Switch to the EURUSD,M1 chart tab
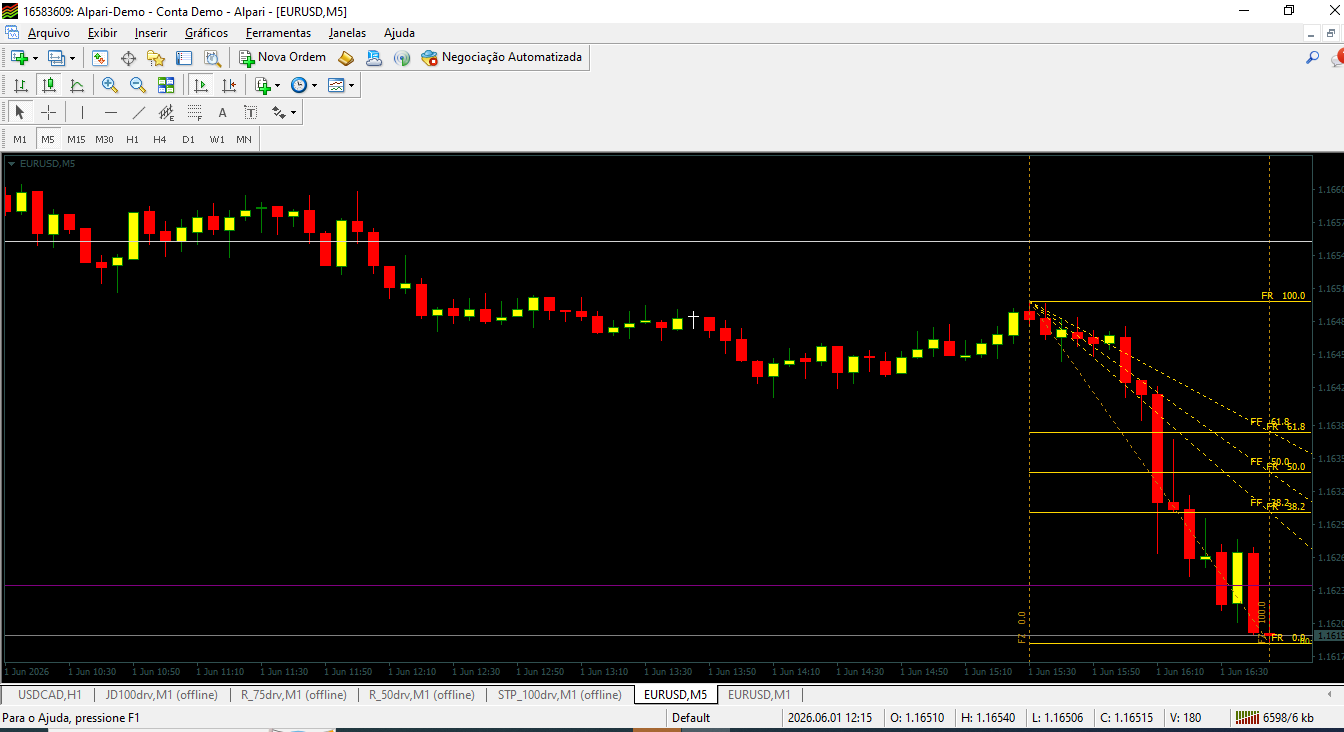1344x732 pixels. click(759, 694)
